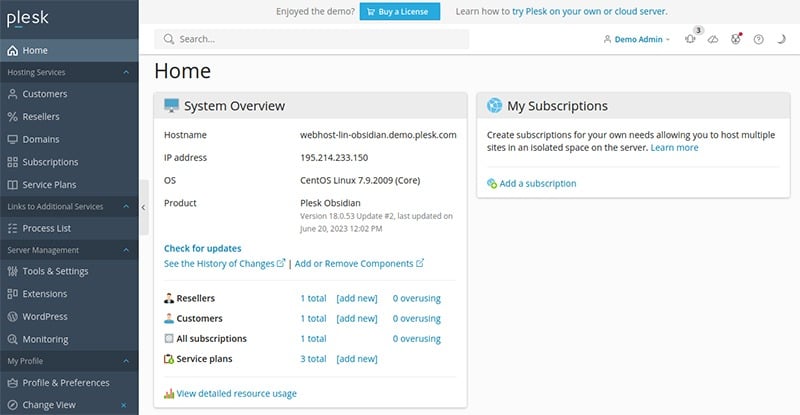Click add new for Resellers
This screenshot has width=800, height=415.
coord(357,298)
